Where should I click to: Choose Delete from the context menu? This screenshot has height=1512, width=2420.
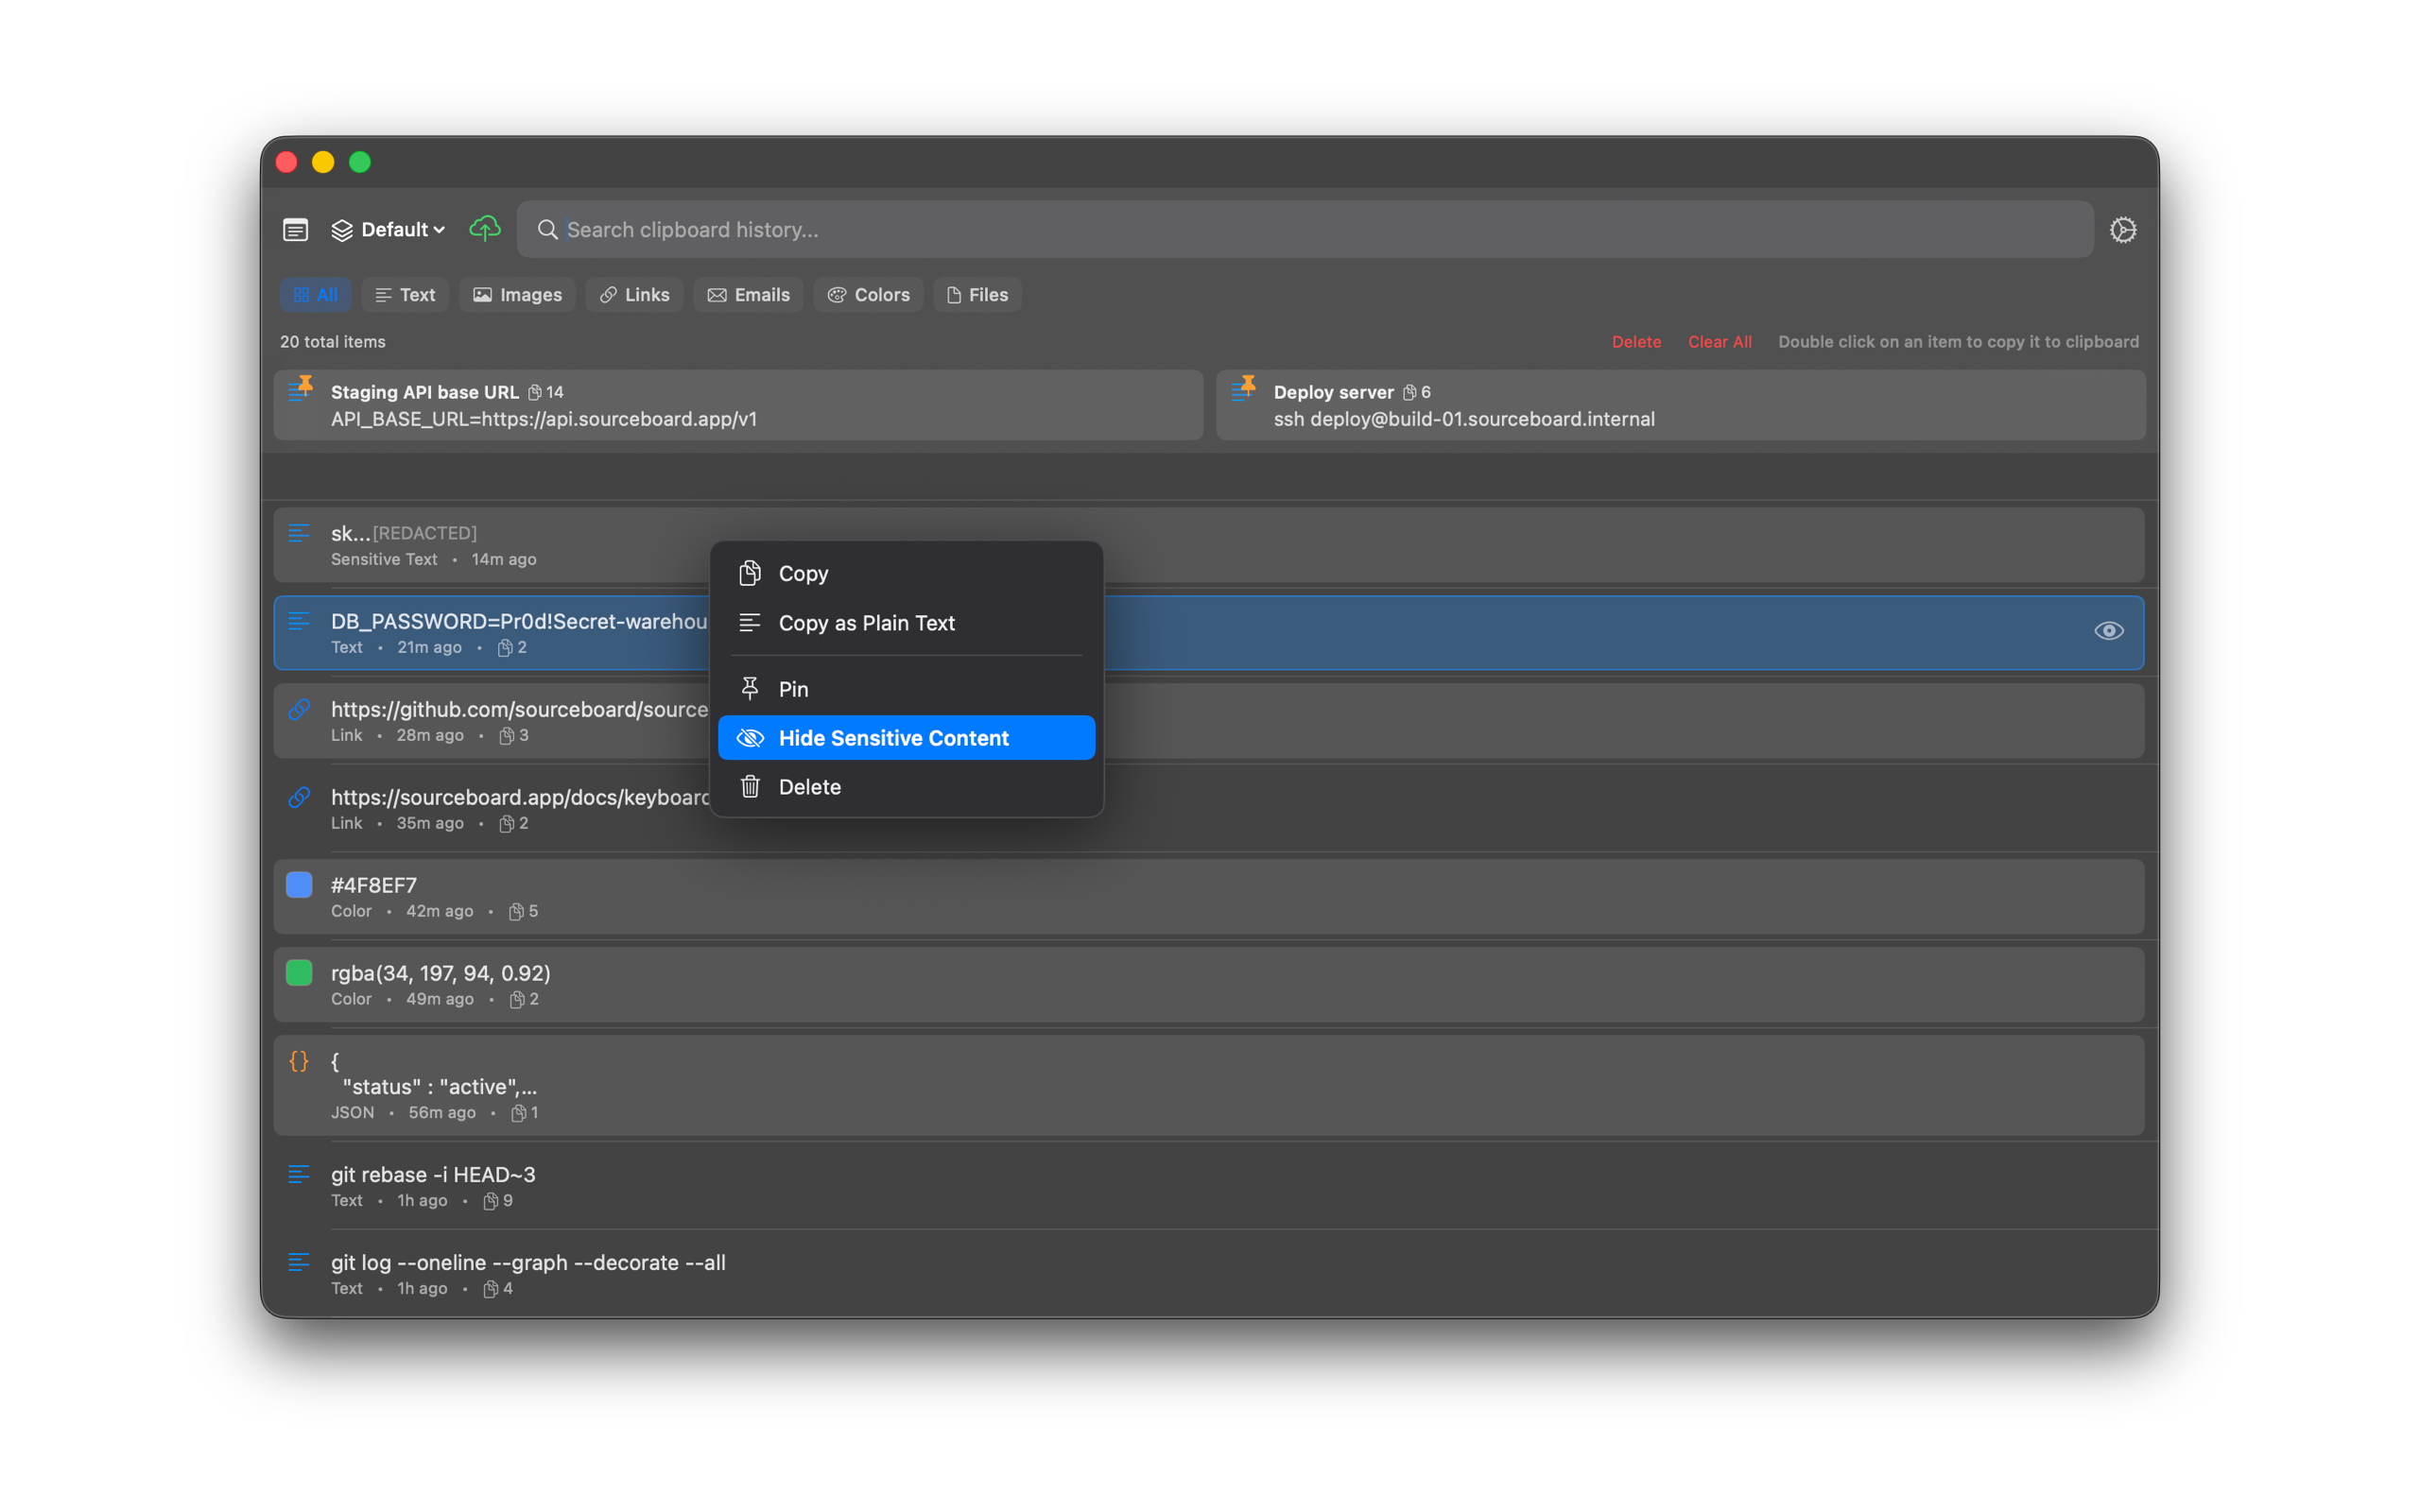(x=906, y=787)
